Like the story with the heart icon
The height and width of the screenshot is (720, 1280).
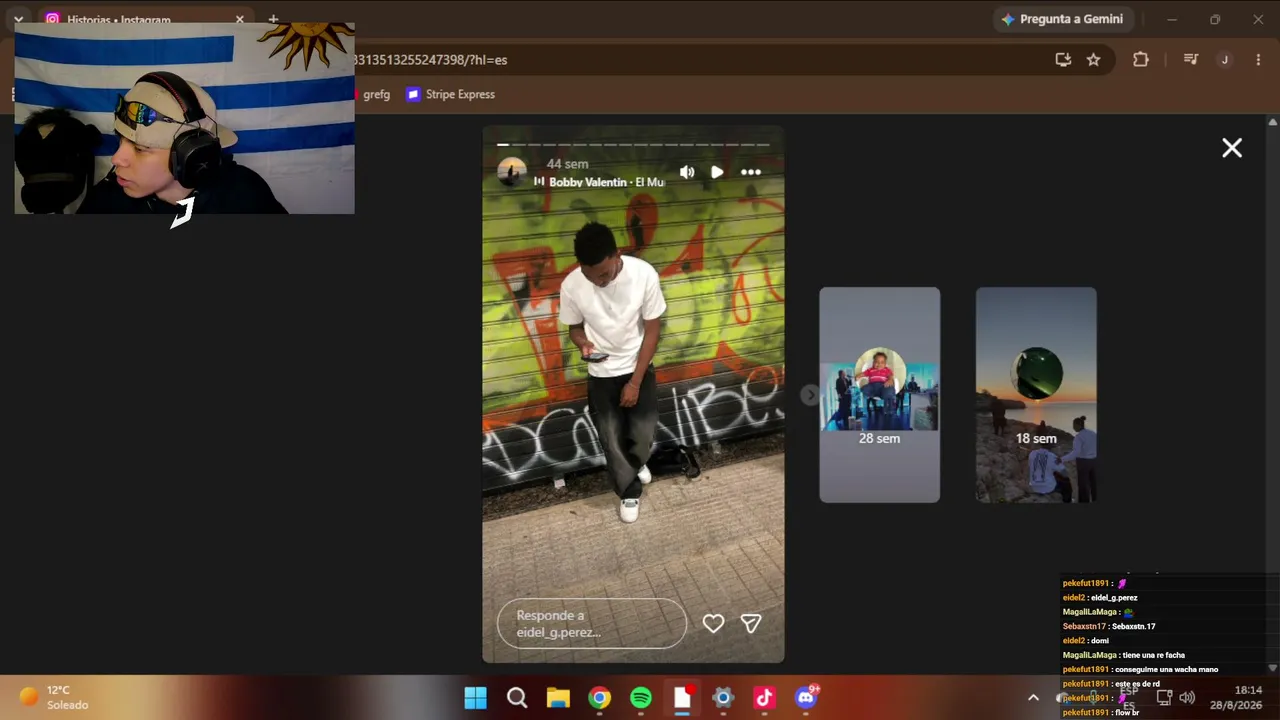pyautogui.click(x=713, y=624)
